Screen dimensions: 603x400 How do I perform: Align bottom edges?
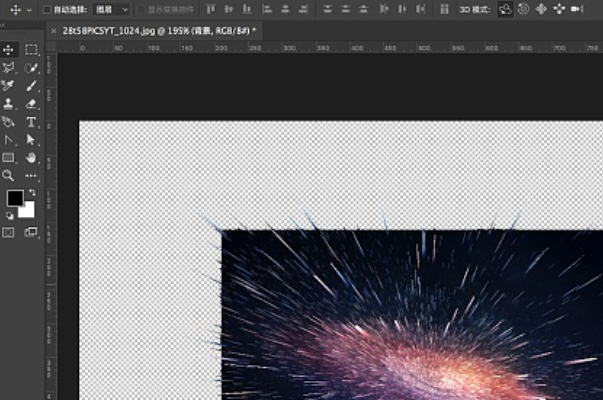tap(247, 9)
